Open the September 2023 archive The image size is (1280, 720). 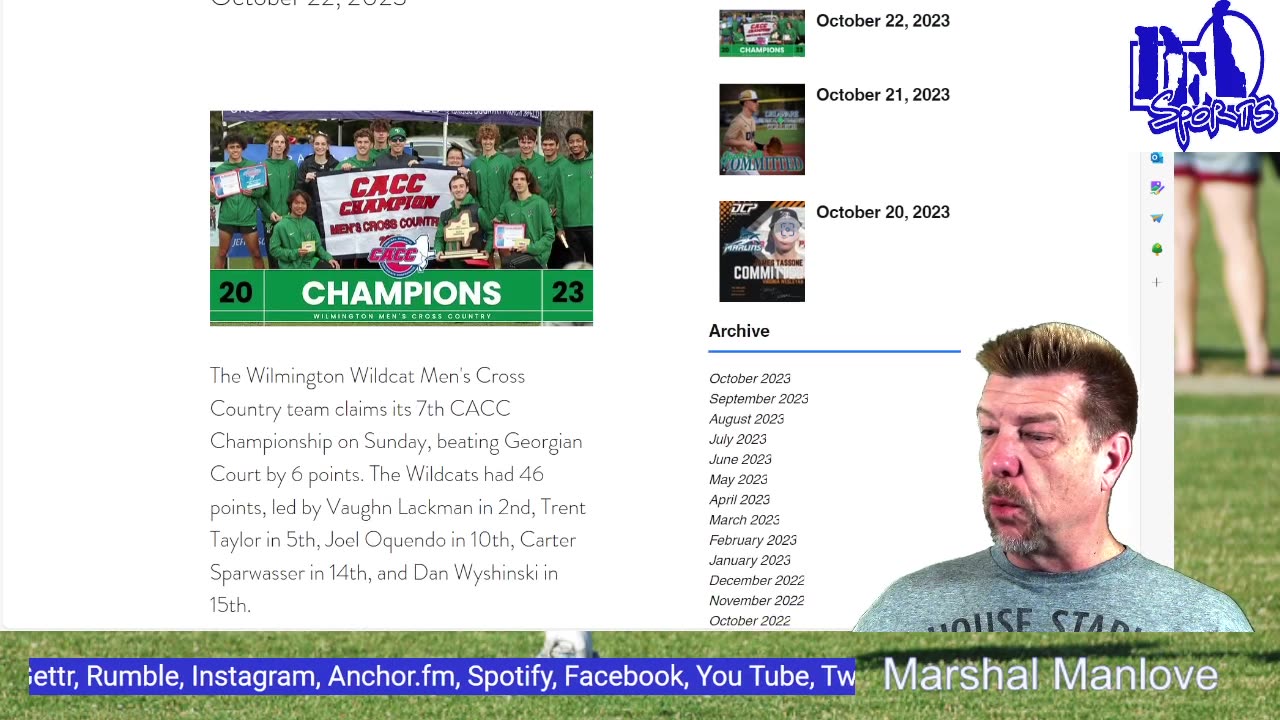pos(759,399)
